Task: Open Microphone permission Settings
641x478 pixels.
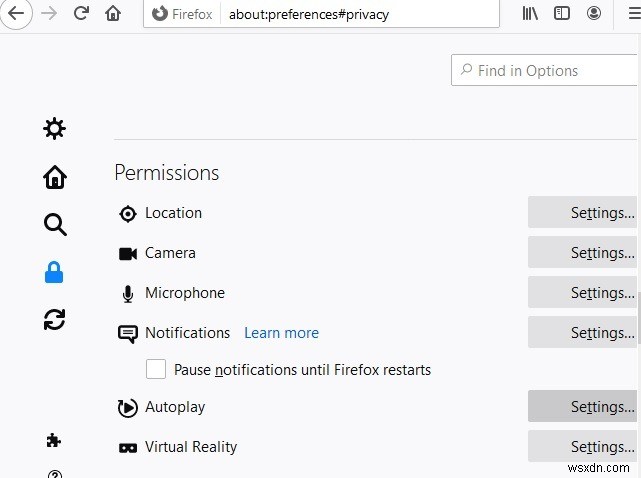Action: [x=582, y=293]
